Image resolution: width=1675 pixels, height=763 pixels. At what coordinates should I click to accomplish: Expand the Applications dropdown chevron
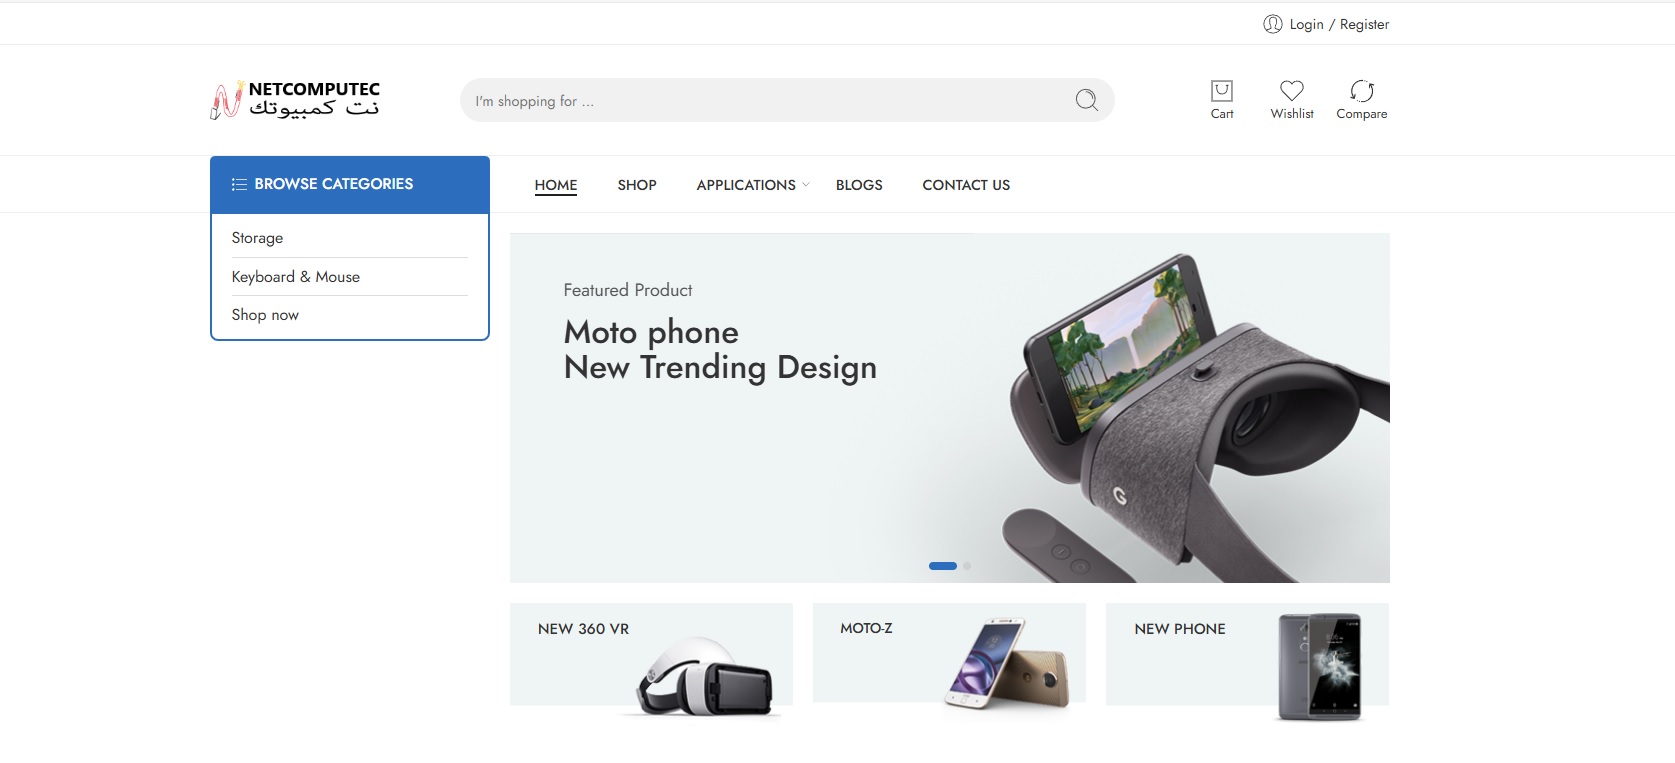806,184
